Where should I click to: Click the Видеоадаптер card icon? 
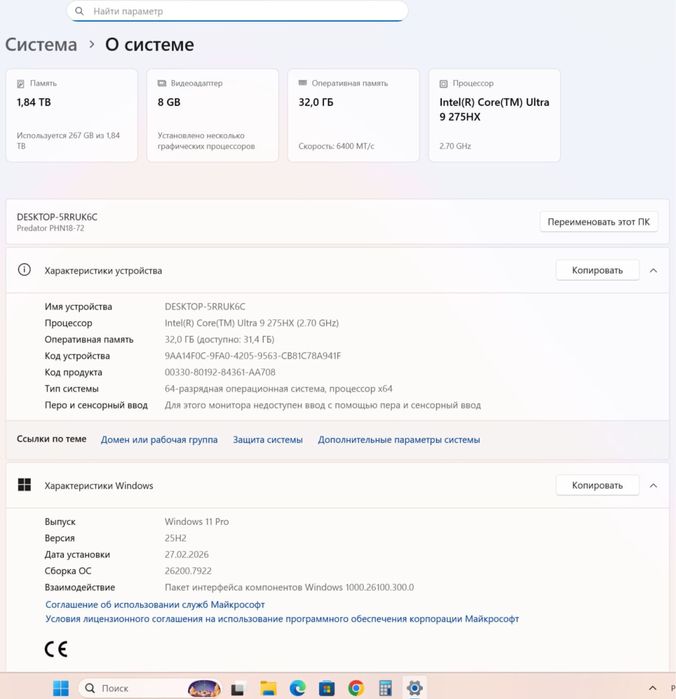[x=162, y=83]
